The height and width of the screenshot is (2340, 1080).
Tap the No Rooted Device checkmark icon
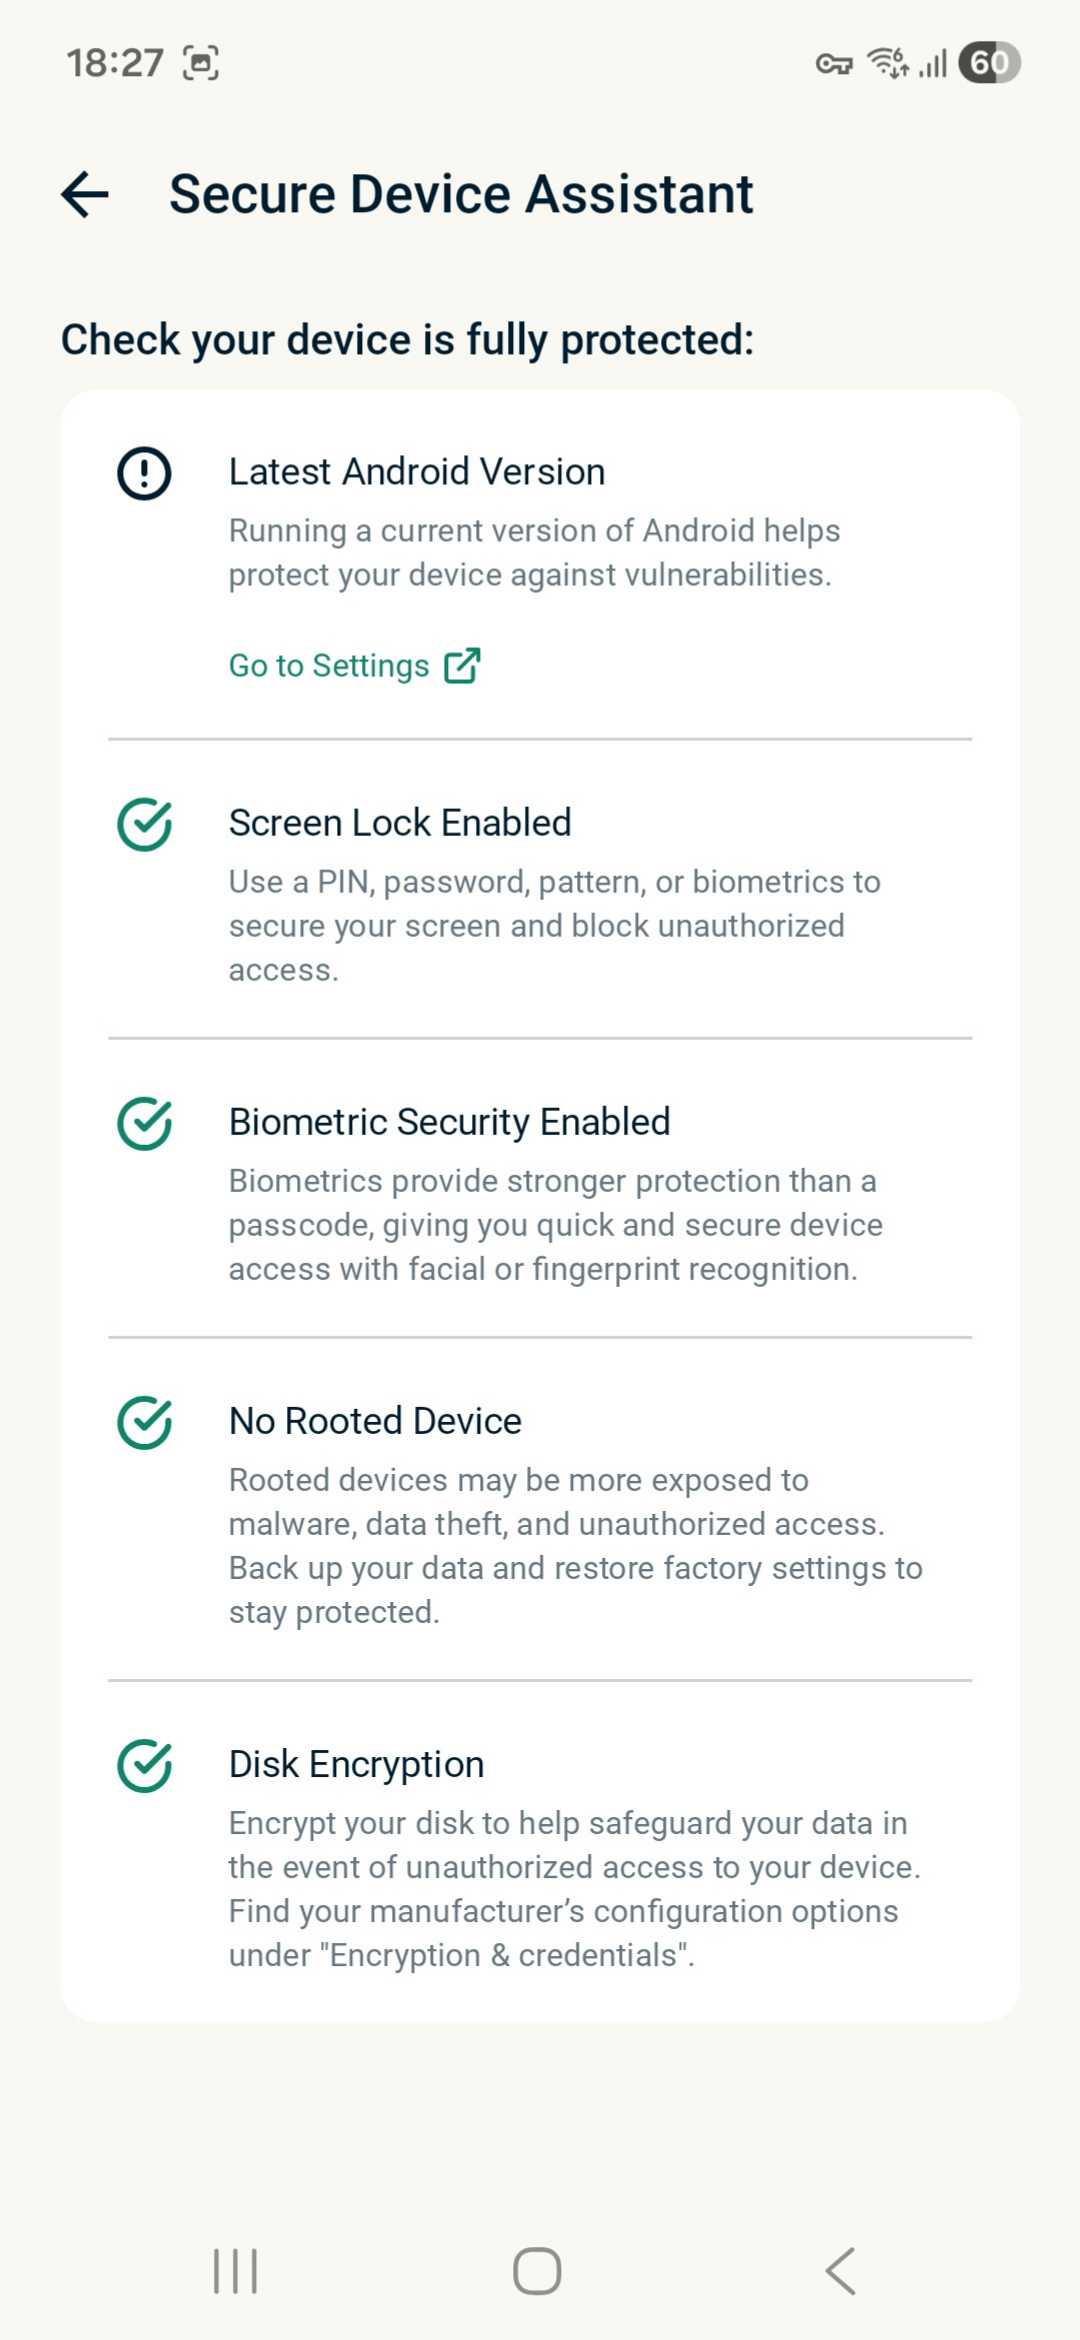point(145,1423)
